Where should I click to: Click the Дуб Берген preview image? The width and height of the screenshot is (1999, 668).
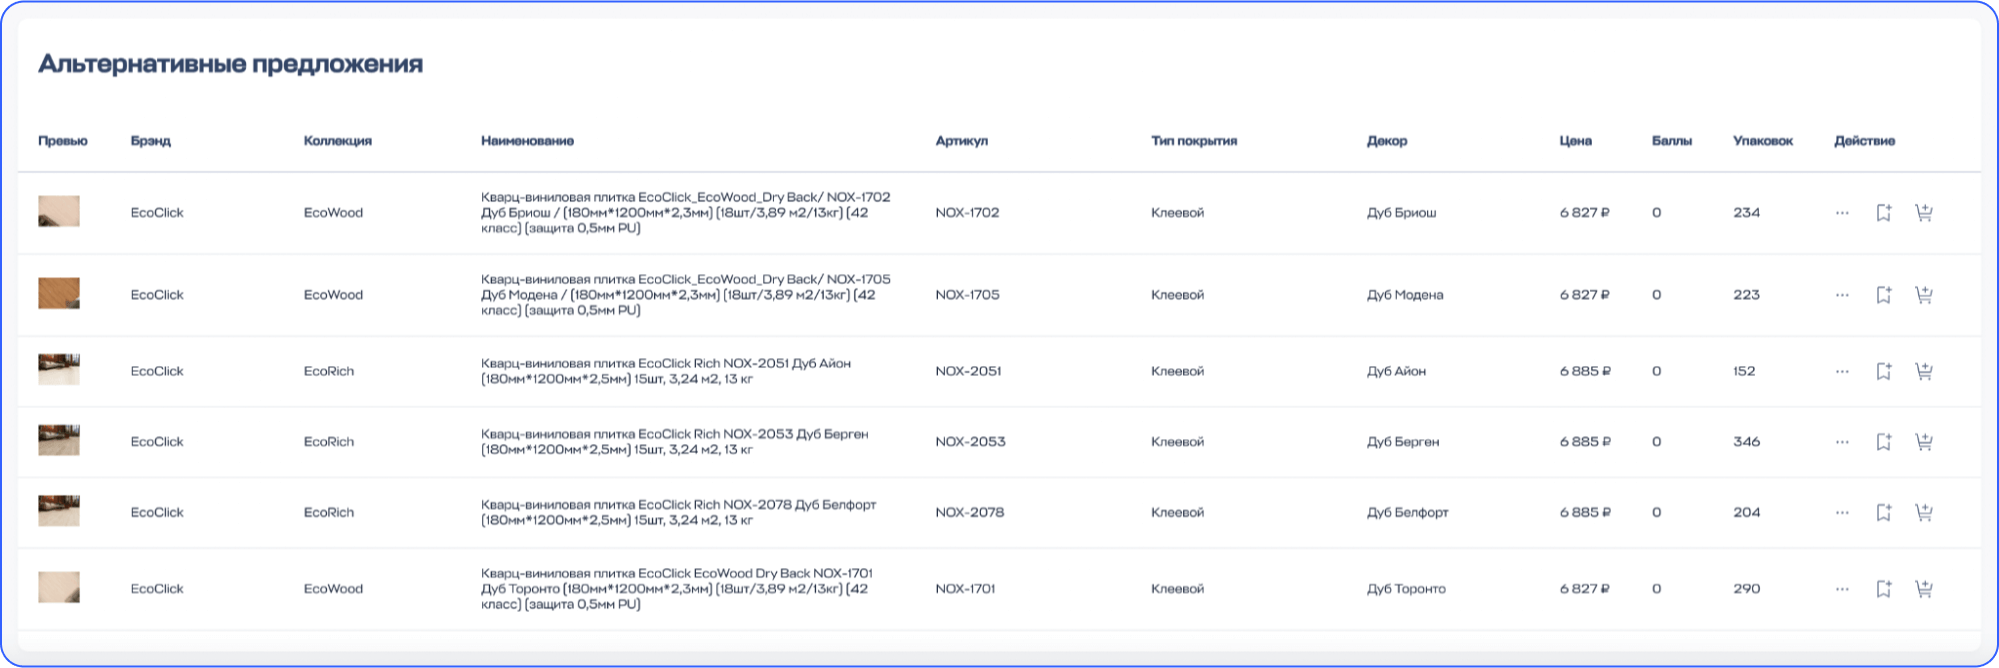click(x=59, y=441)
